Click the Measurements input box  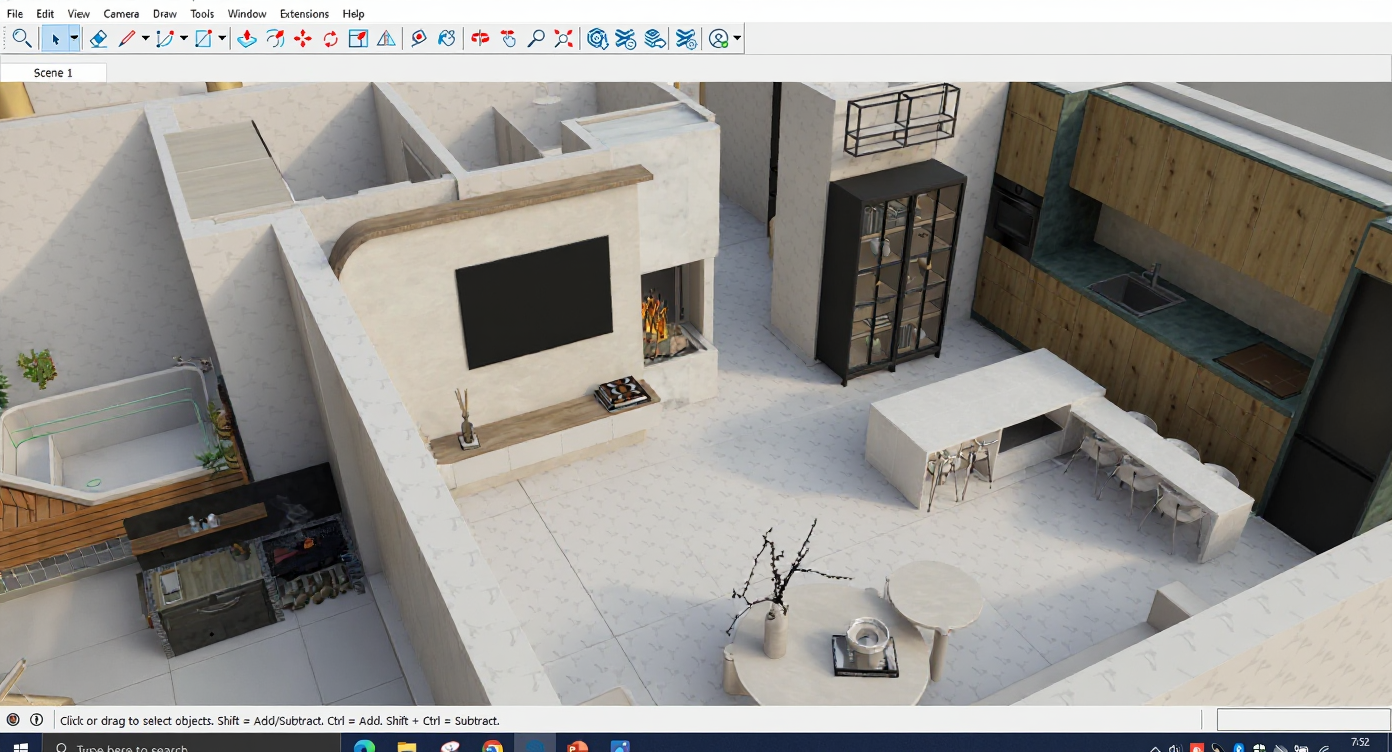1302,720
